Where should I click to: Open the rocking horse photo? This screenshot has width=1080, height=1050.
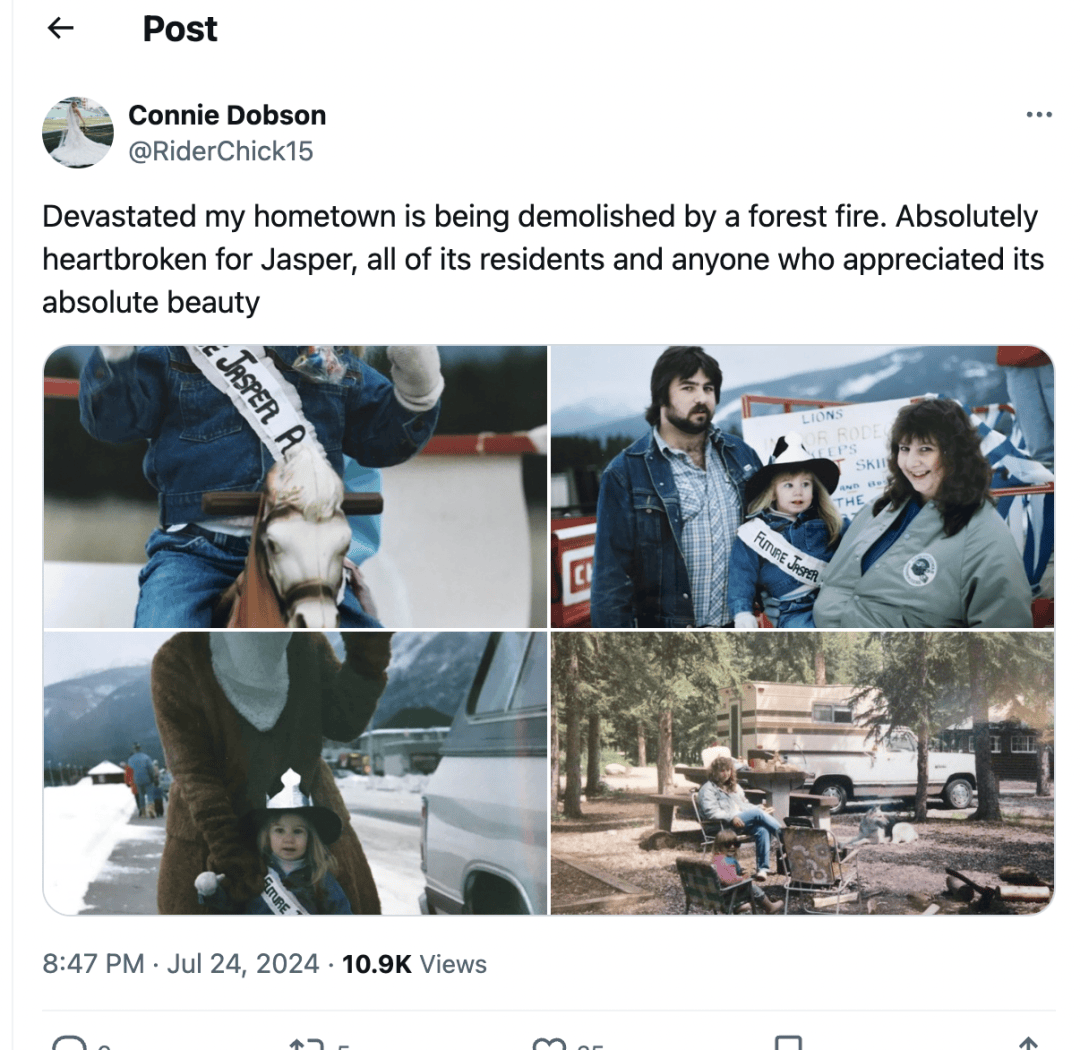click(295, 486)
